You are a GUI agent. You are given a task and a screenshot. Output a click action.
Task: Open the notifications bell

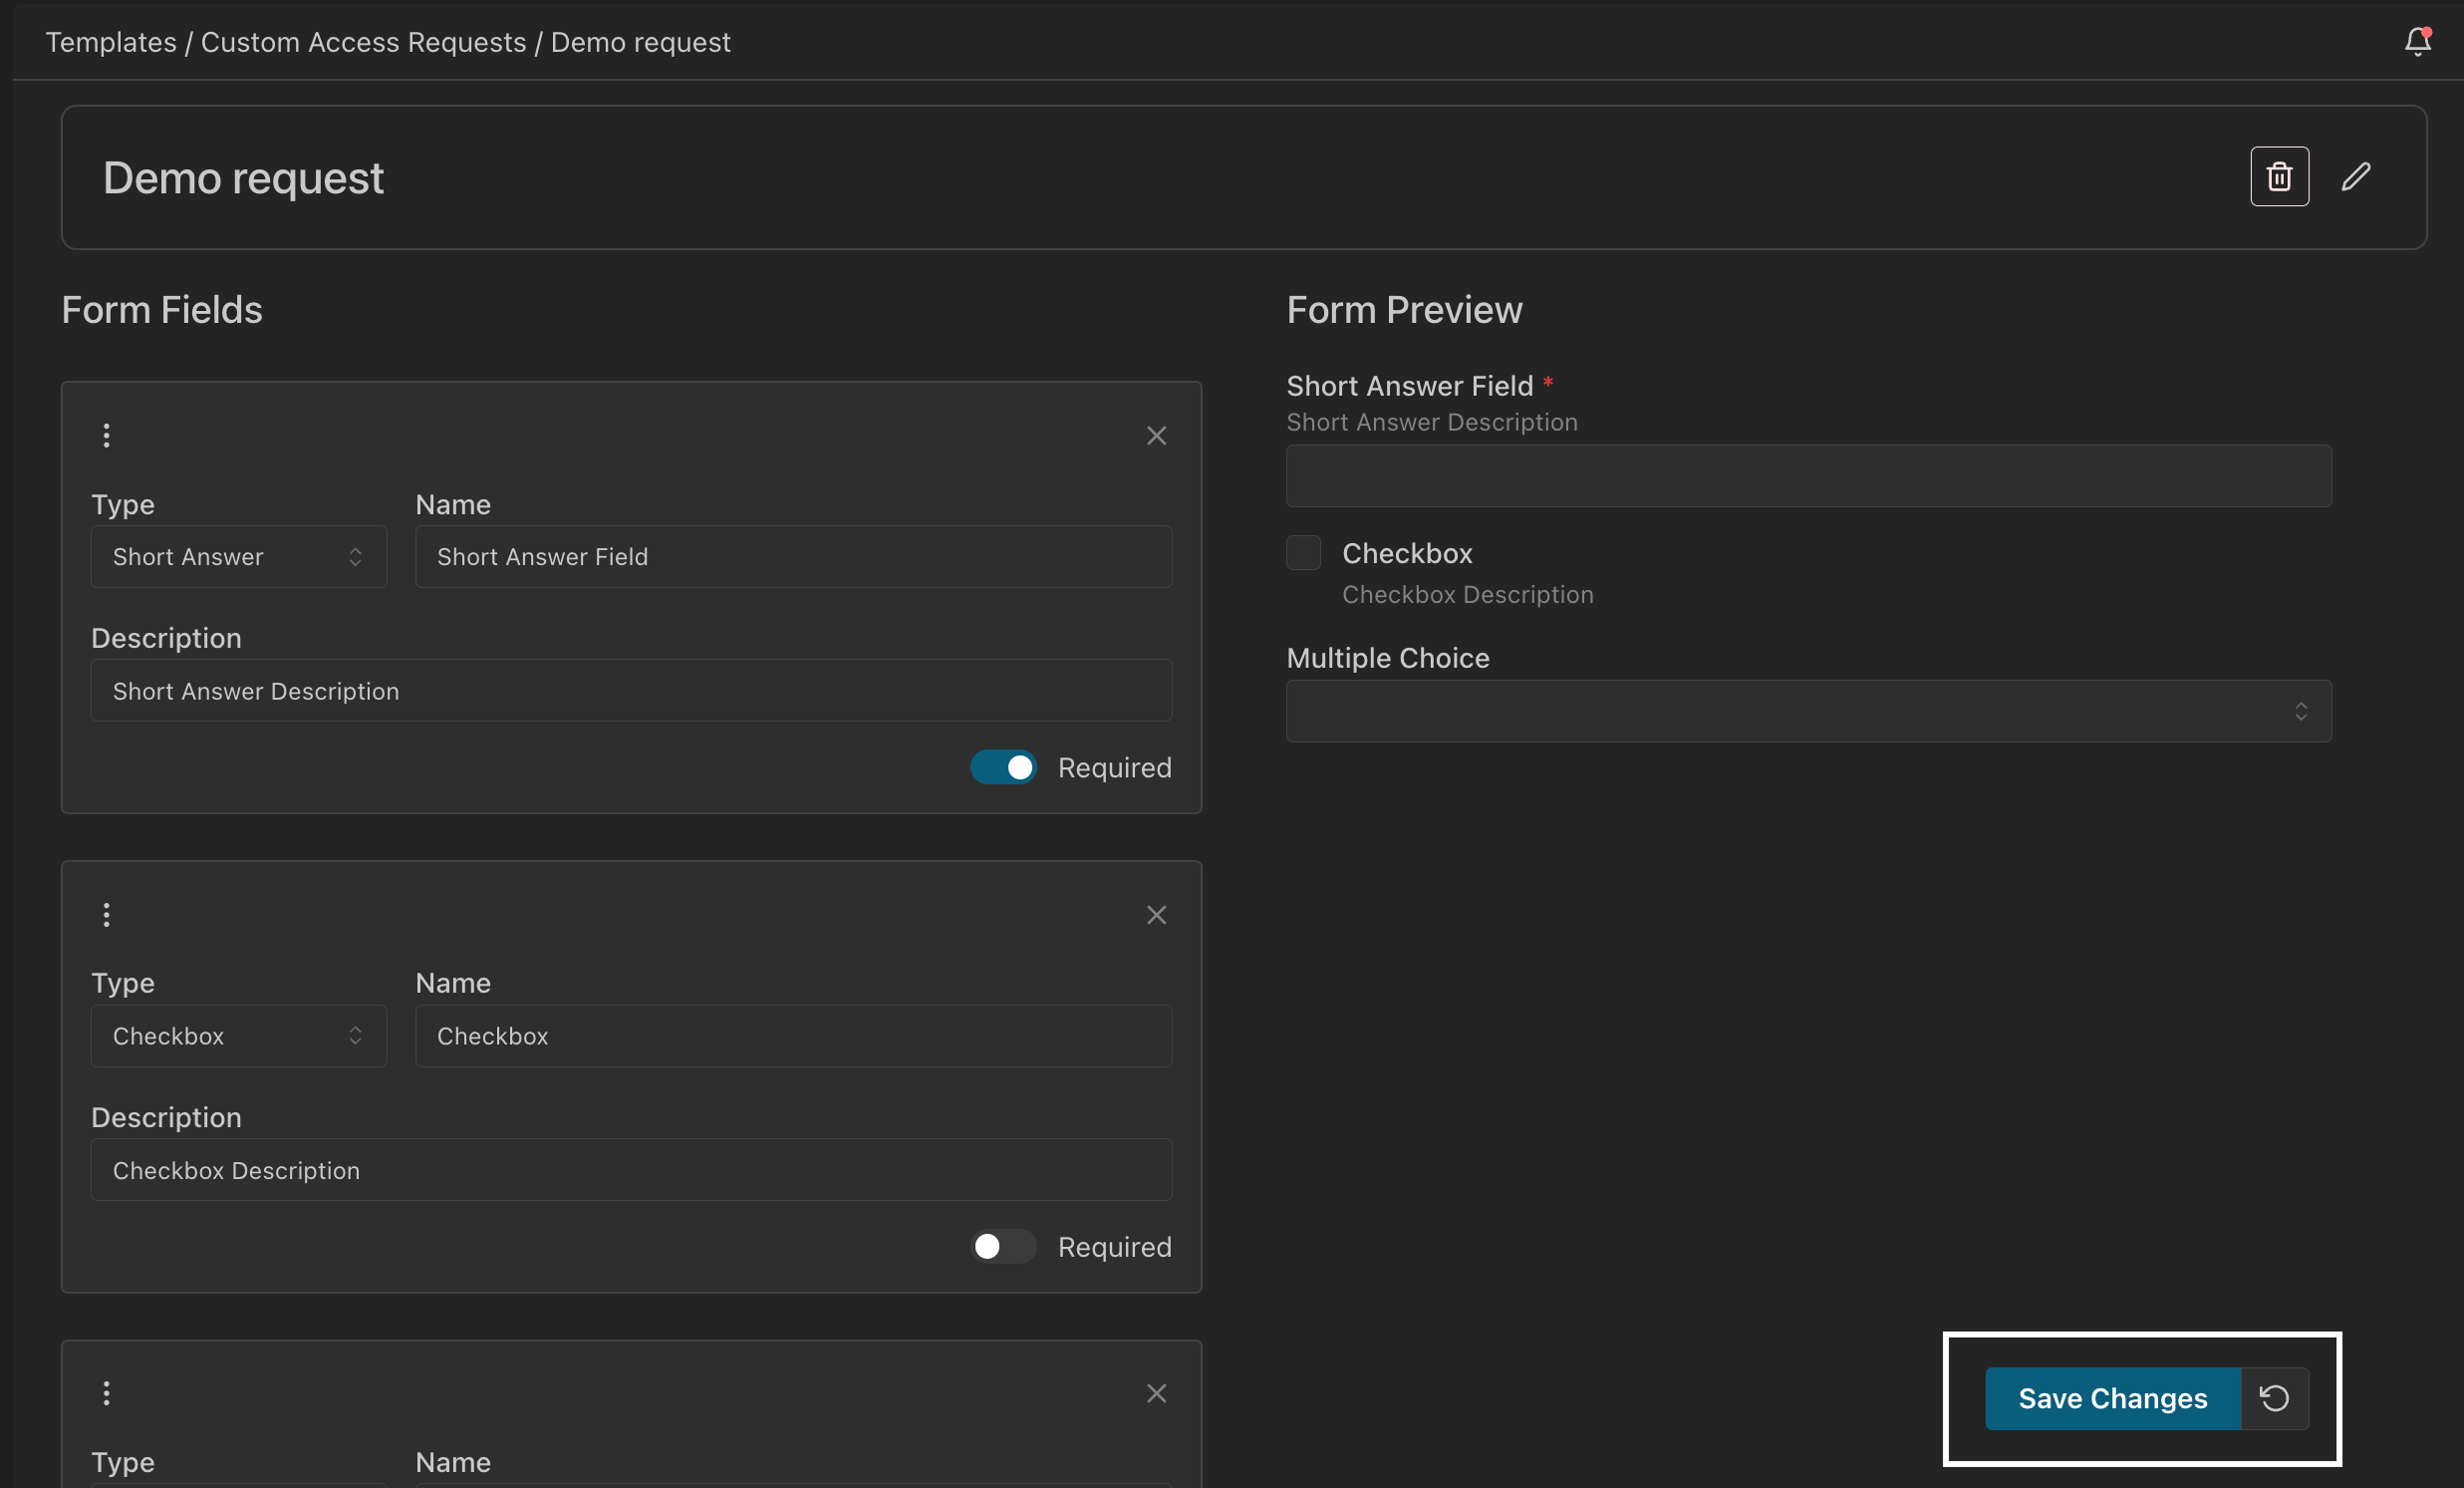2417,42
